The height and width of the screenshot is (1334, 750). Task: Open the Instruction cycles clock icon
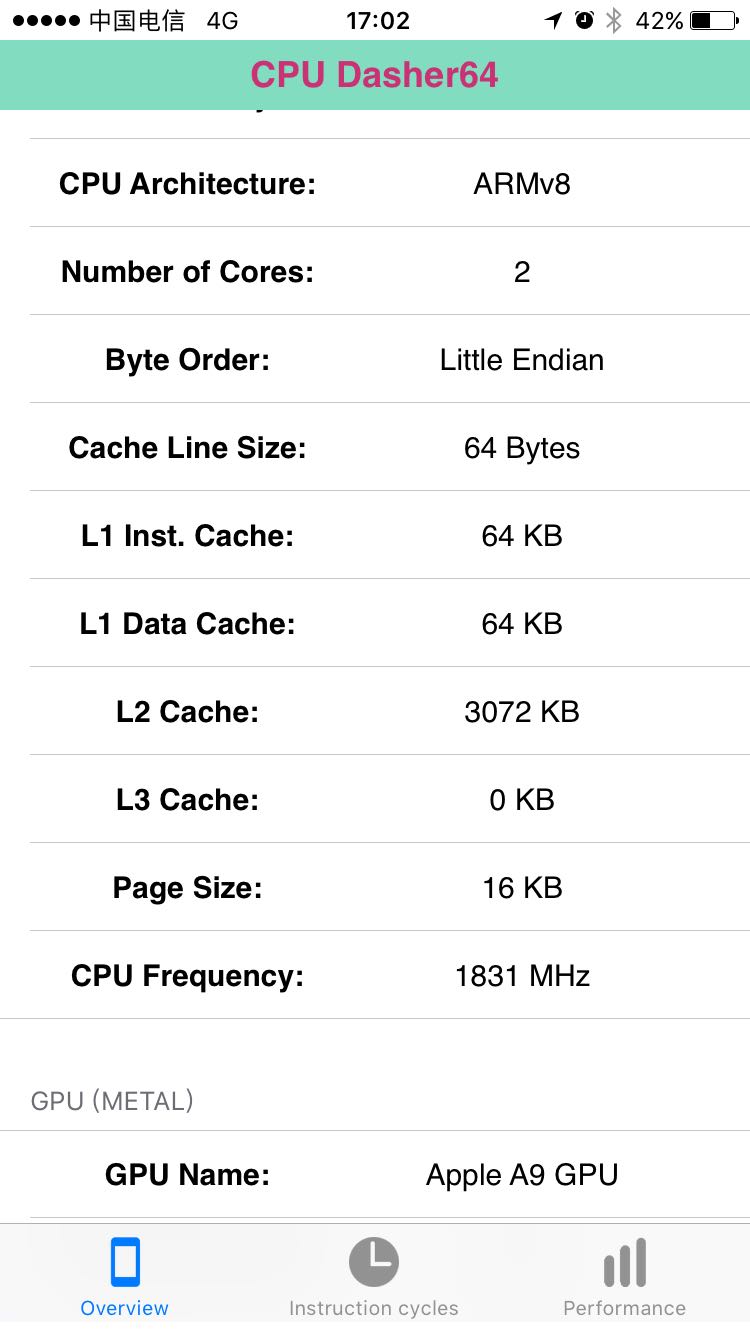tap(373, 1262)
